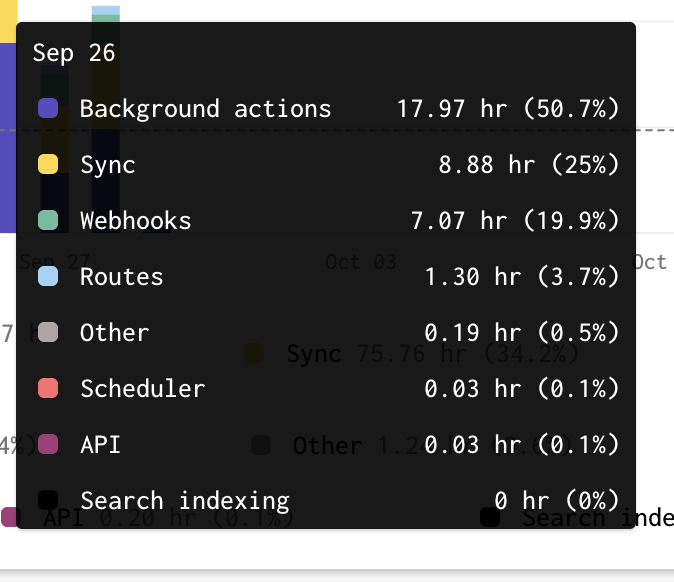This screenshot has width=674, height=582.
Task: Click the green Webhooks swatch in tooltip
Action: pos(48,220)
